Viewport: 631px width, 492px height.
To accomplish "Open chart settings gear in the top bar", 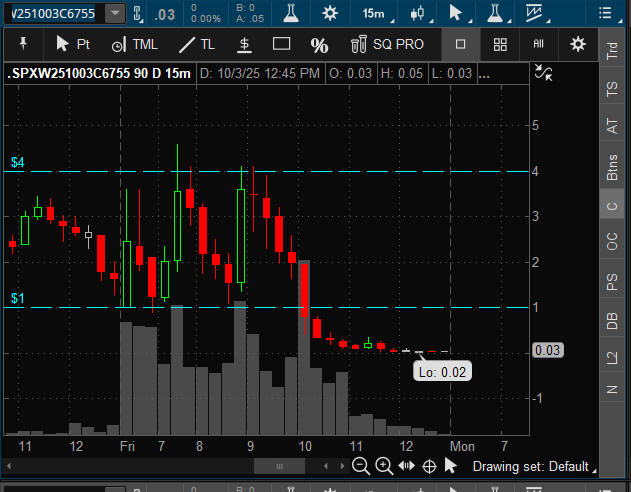I will pyautogui.click(x=330, y=13).
